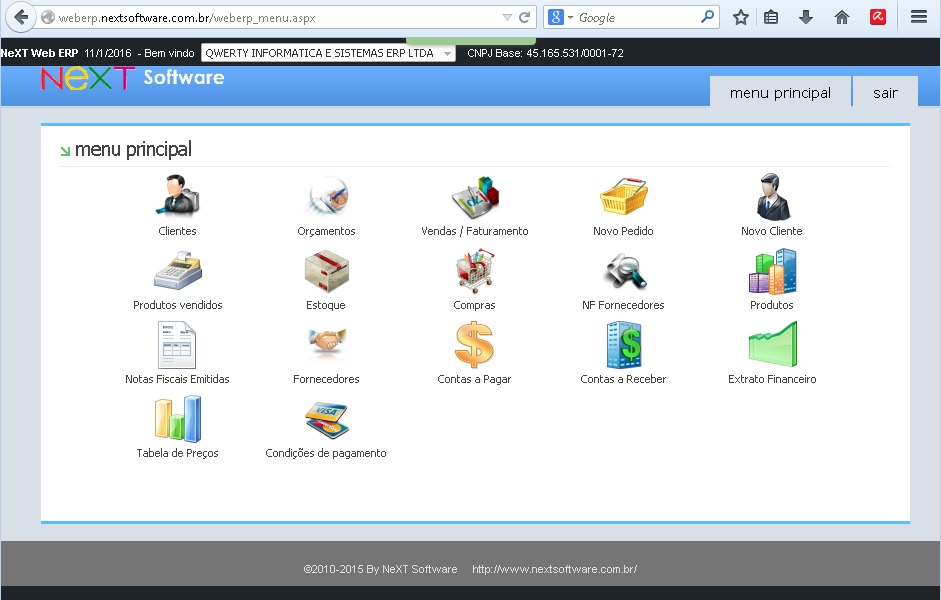Open the Clientes icon
This screenshot has height=600, width=941.
point(177,195)
